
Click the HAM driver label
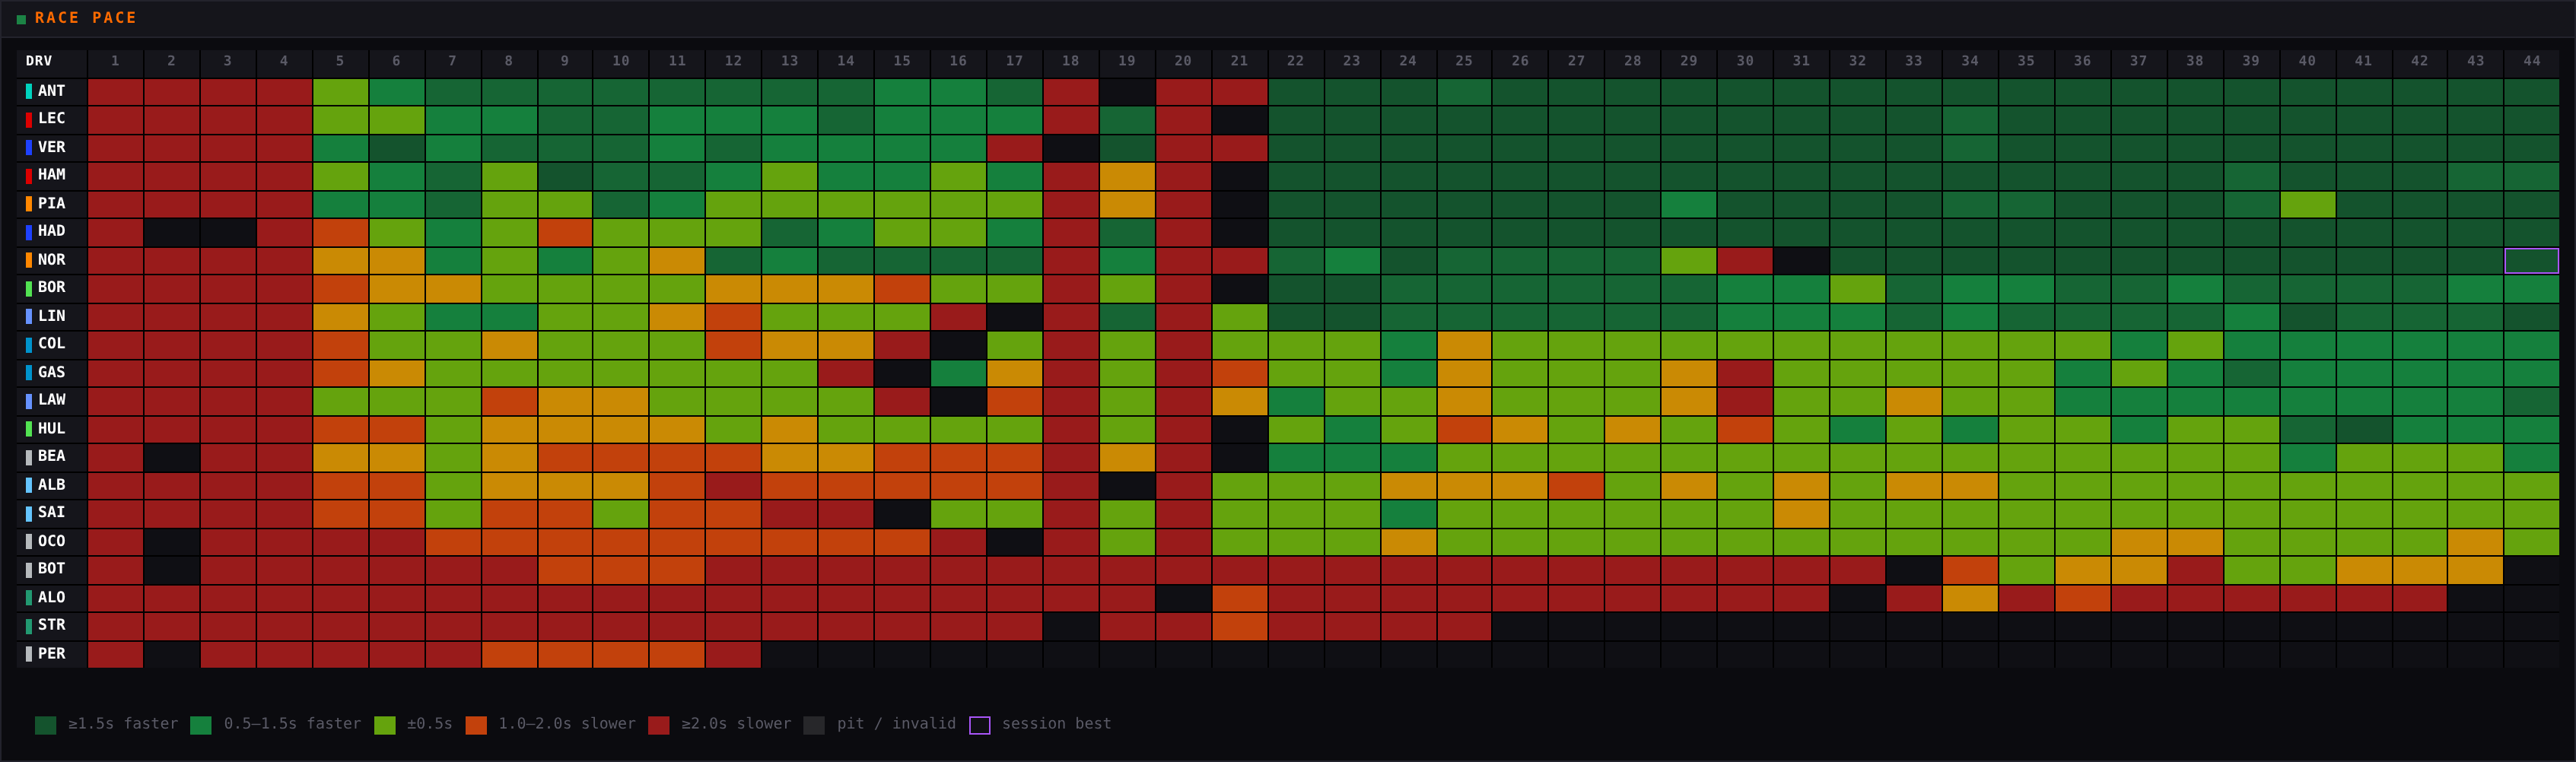click(x=51, y=175)
